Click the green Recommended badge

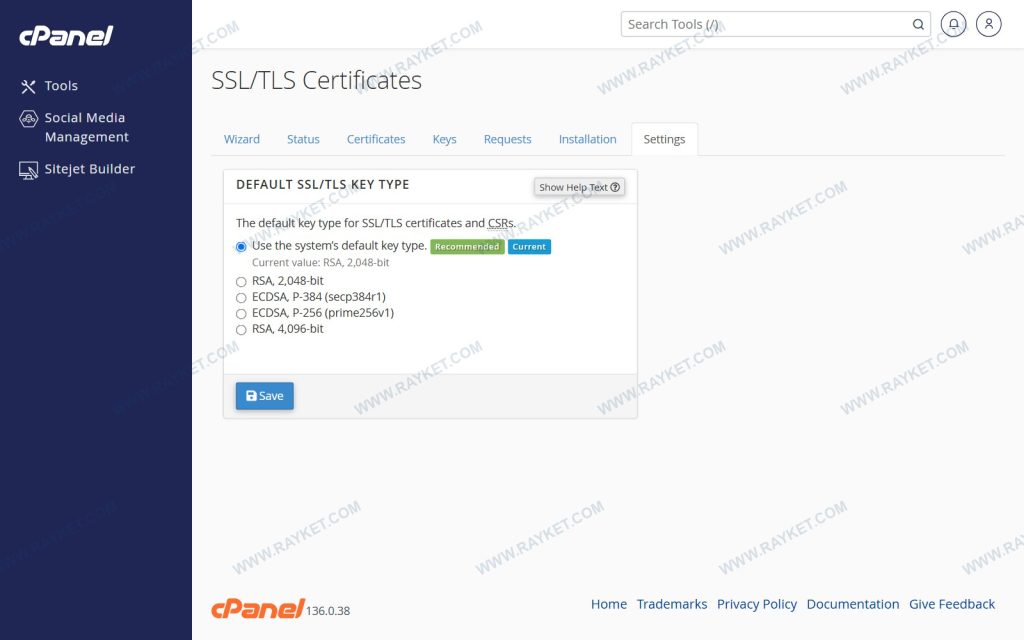click(x=467, y=247)
